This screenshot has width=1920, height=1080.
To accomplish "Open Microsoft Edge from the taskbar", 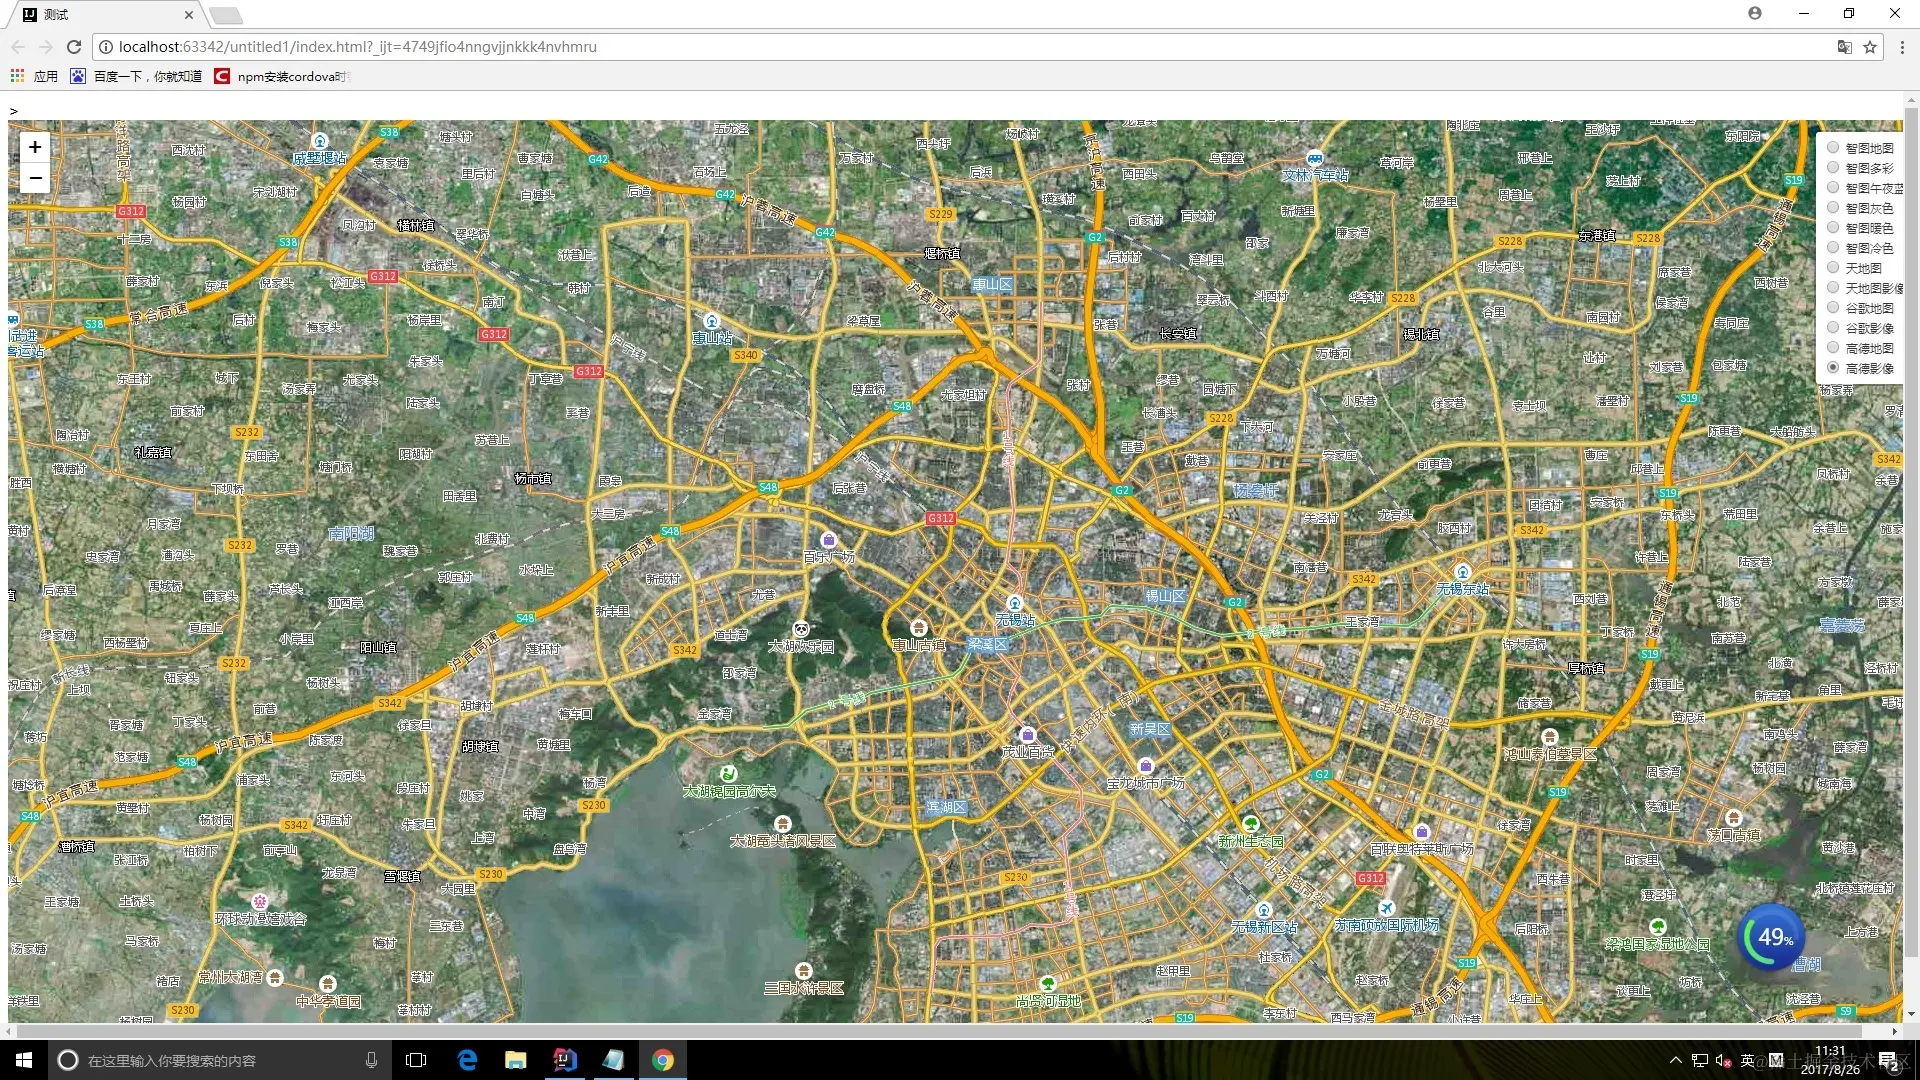I will coord(467,1060).
